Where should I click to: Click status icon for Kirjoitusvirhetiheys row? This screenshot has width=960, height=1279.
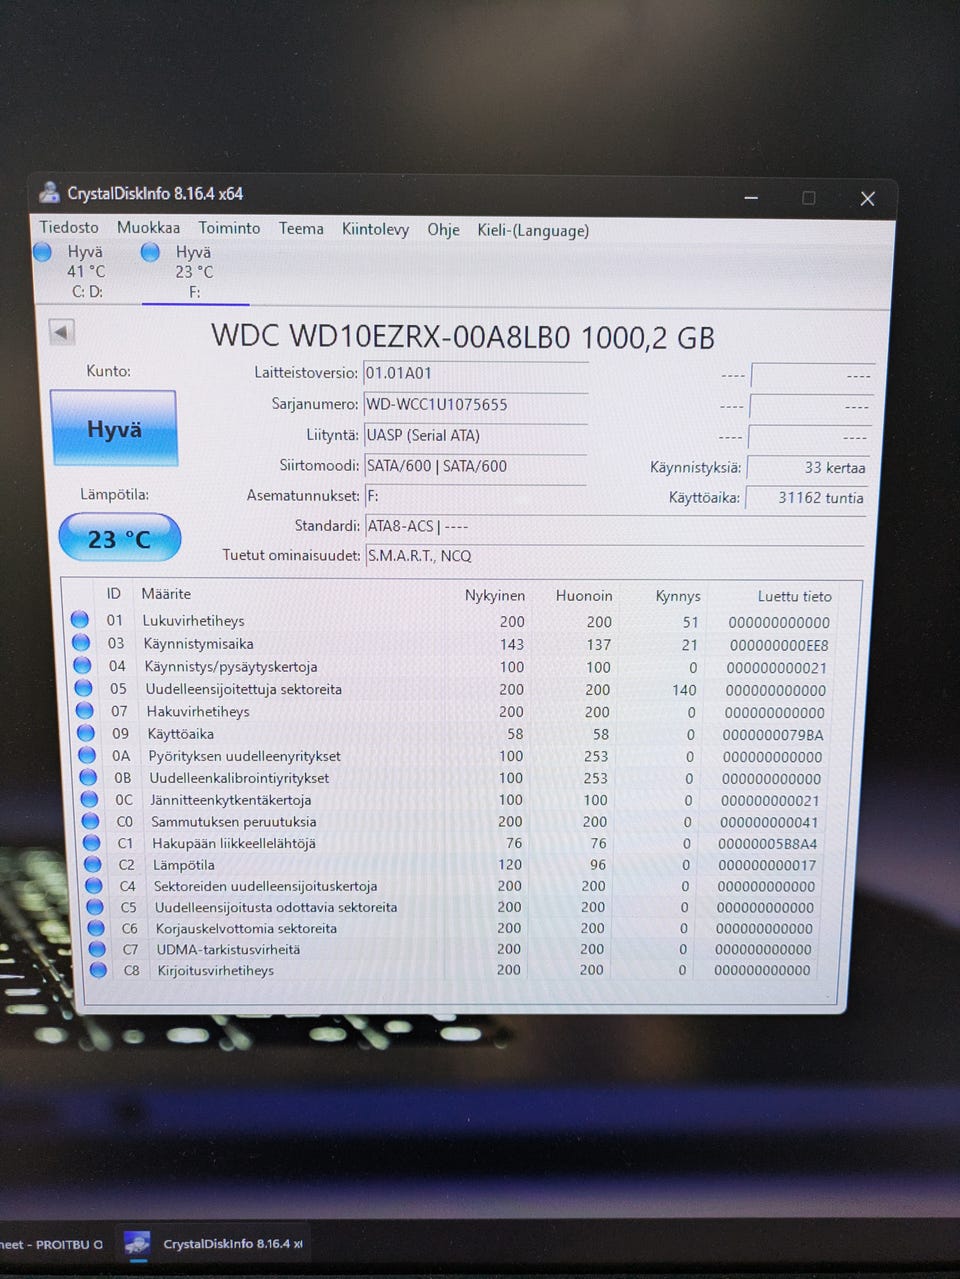[98, 970]
